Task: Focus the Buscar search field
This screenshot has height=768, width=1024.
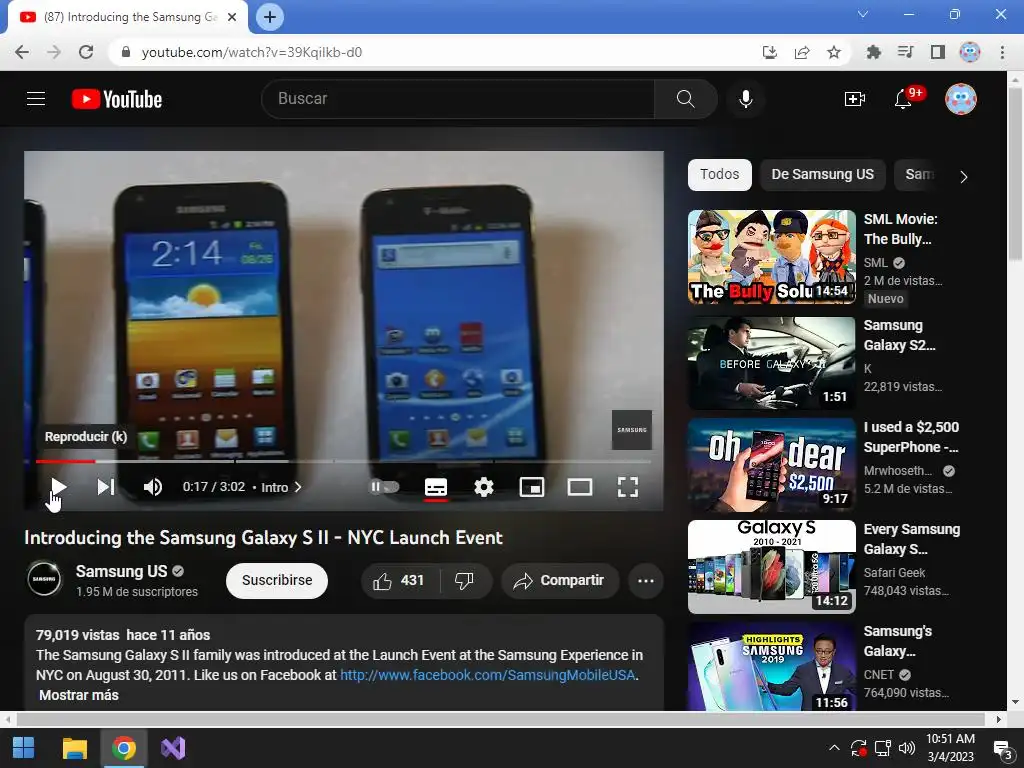Action: point(458,99)
